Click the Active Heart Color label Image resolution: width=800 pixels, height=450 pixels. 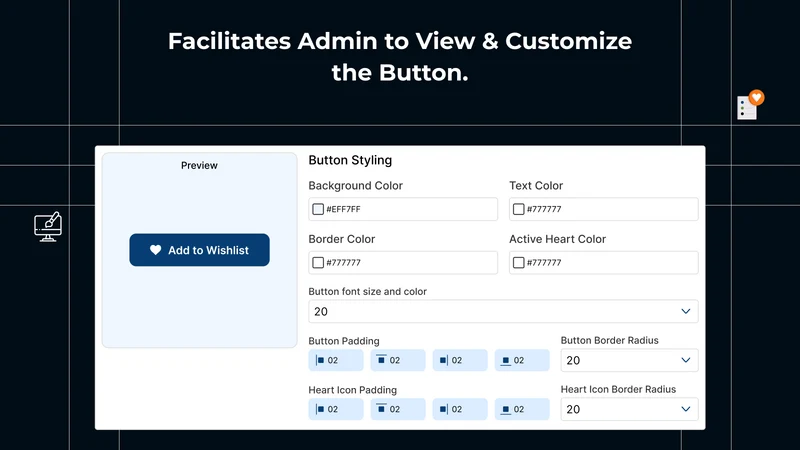[558, 239]
